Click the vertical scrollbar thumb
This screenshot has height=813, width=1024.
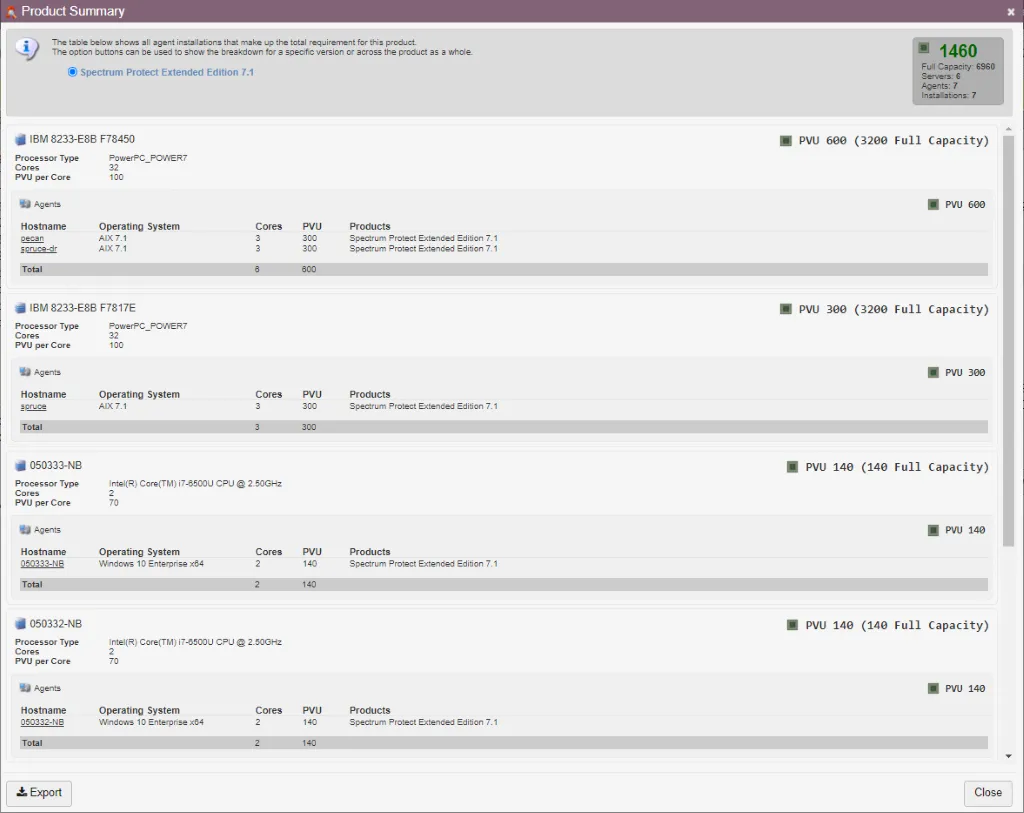[x=1008, y=341]
